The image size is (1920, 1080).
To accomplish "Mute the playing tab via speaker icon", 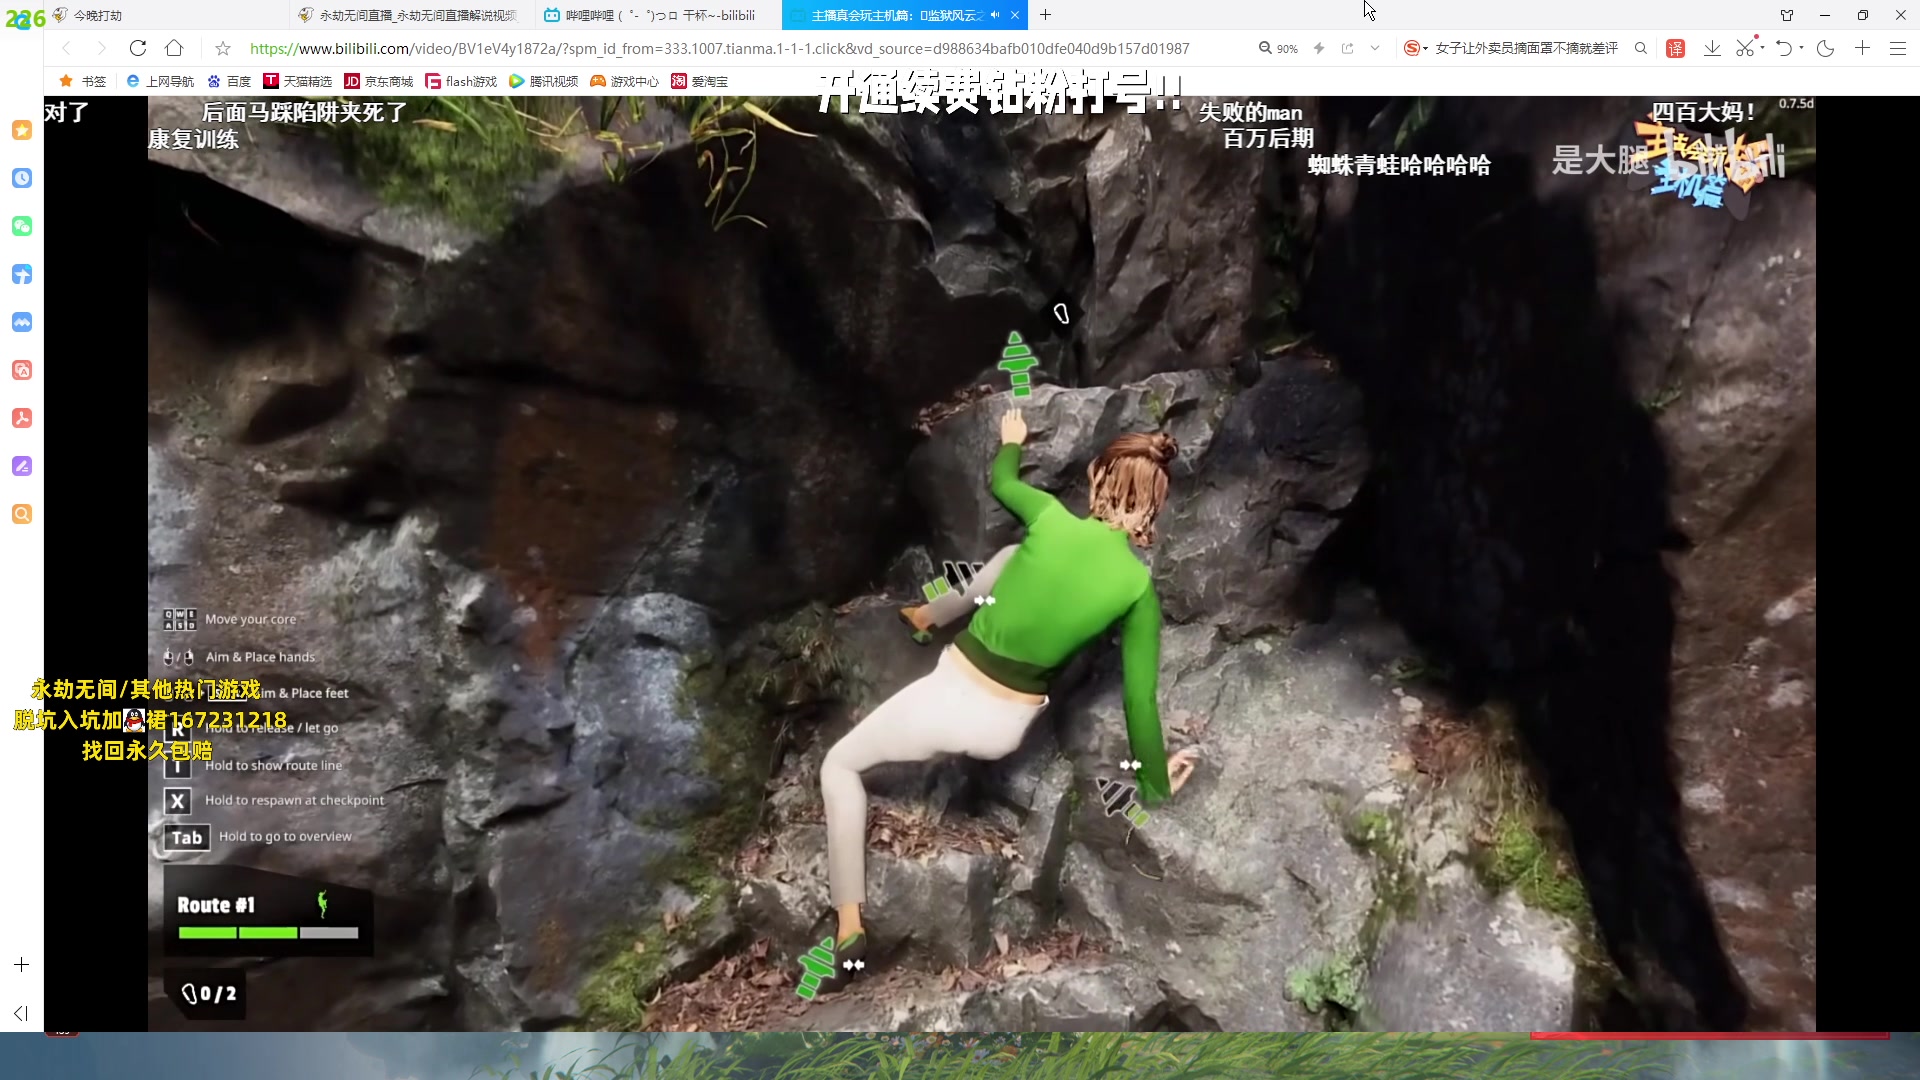I will (995, 15).
